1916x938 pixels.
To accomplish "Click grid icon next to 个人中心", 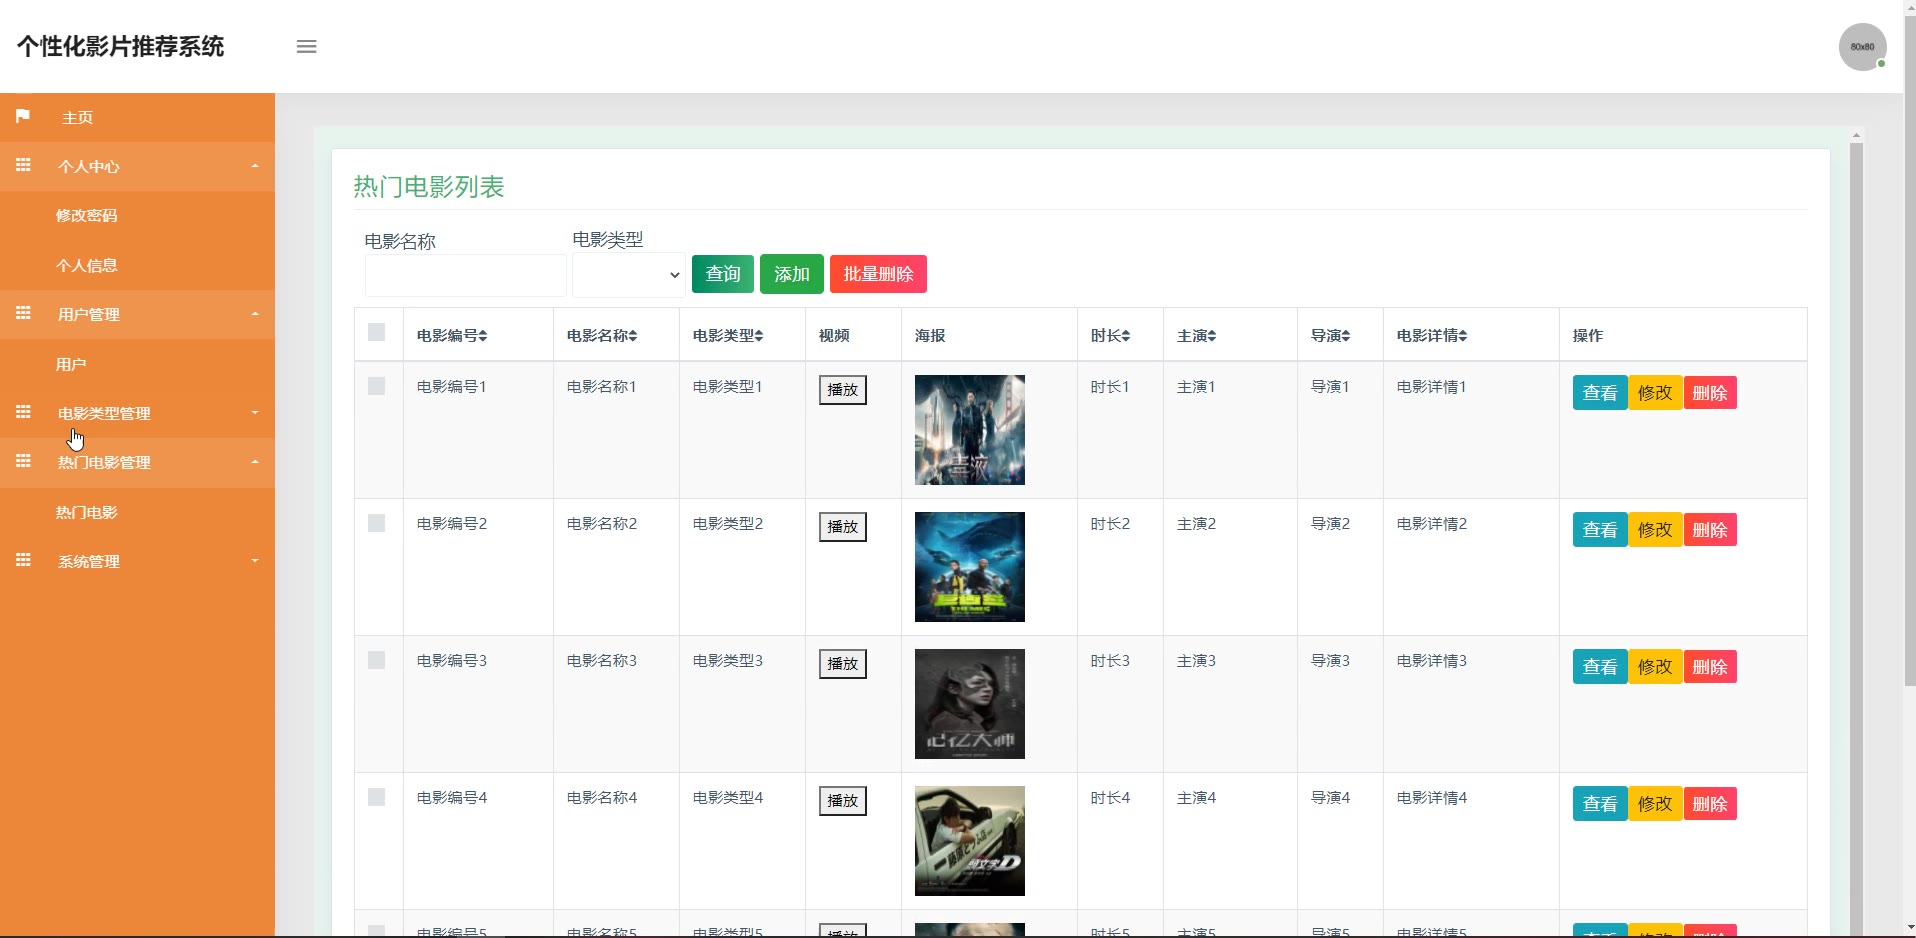I will 23,165.
